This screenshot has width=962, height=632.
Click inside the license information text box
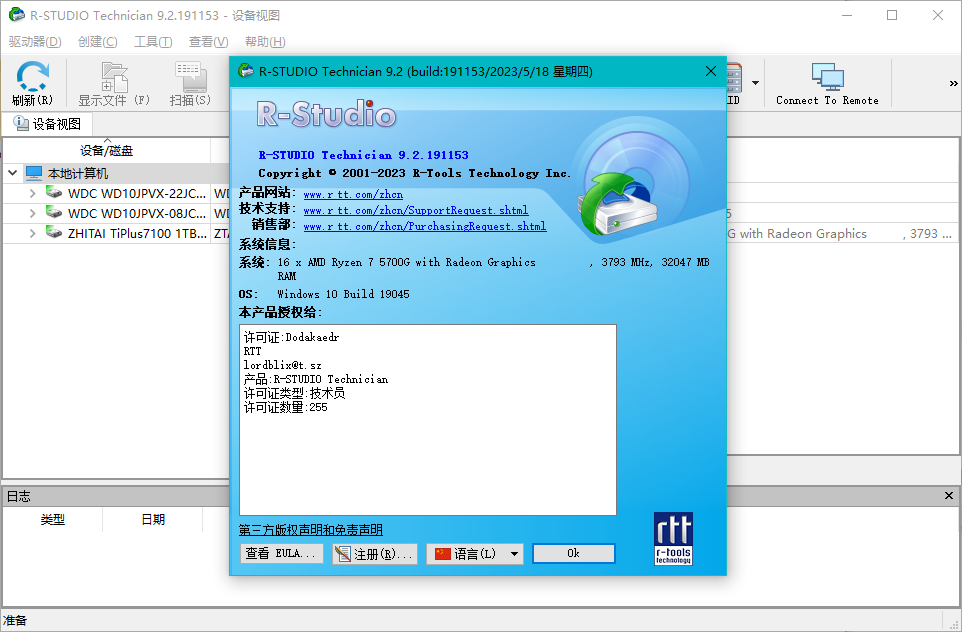click(428, 420)
